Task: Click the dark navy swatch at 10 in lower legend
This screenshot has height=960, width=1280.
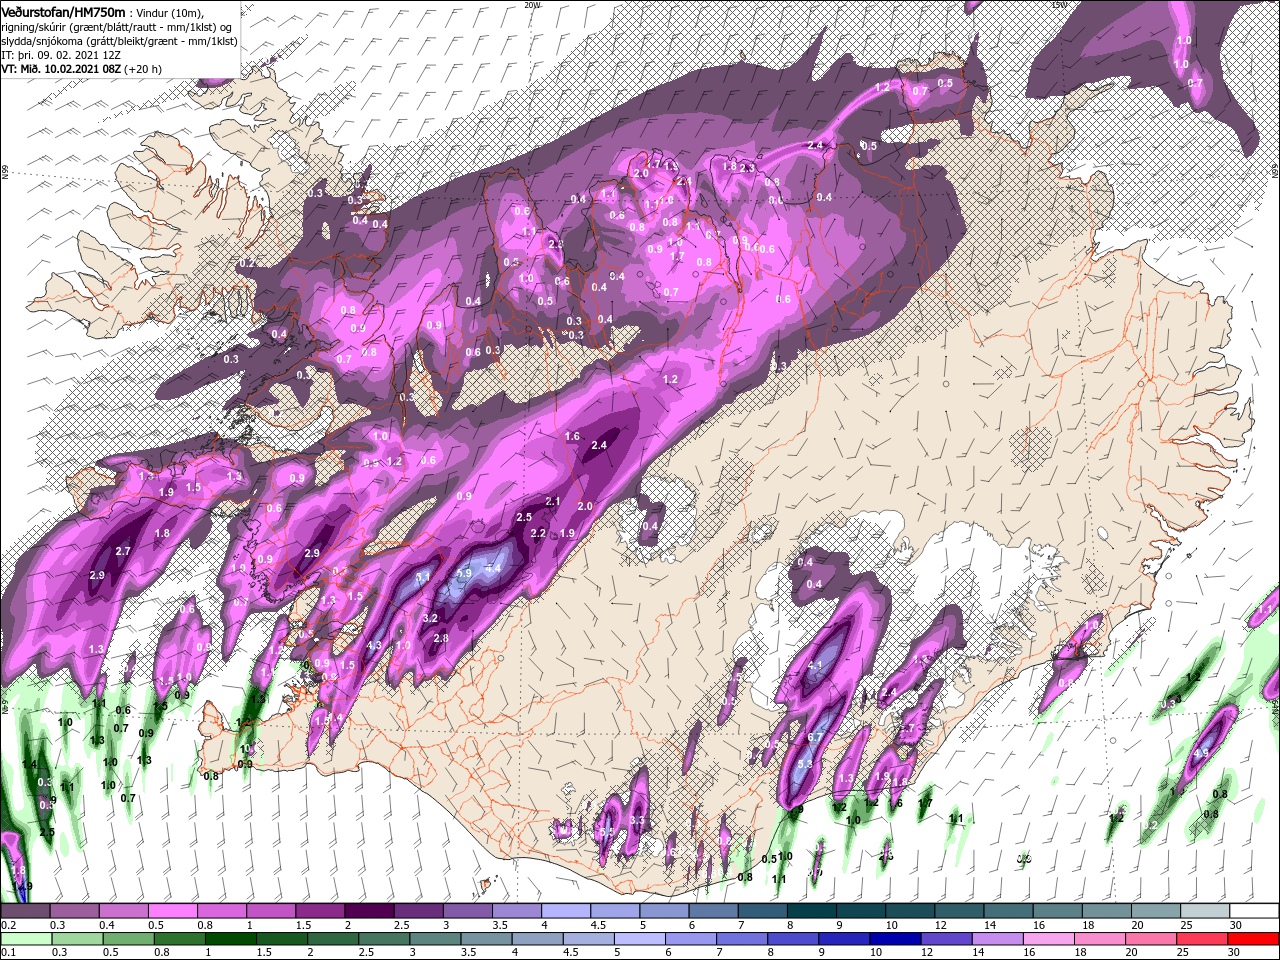Action: (893, 939)
